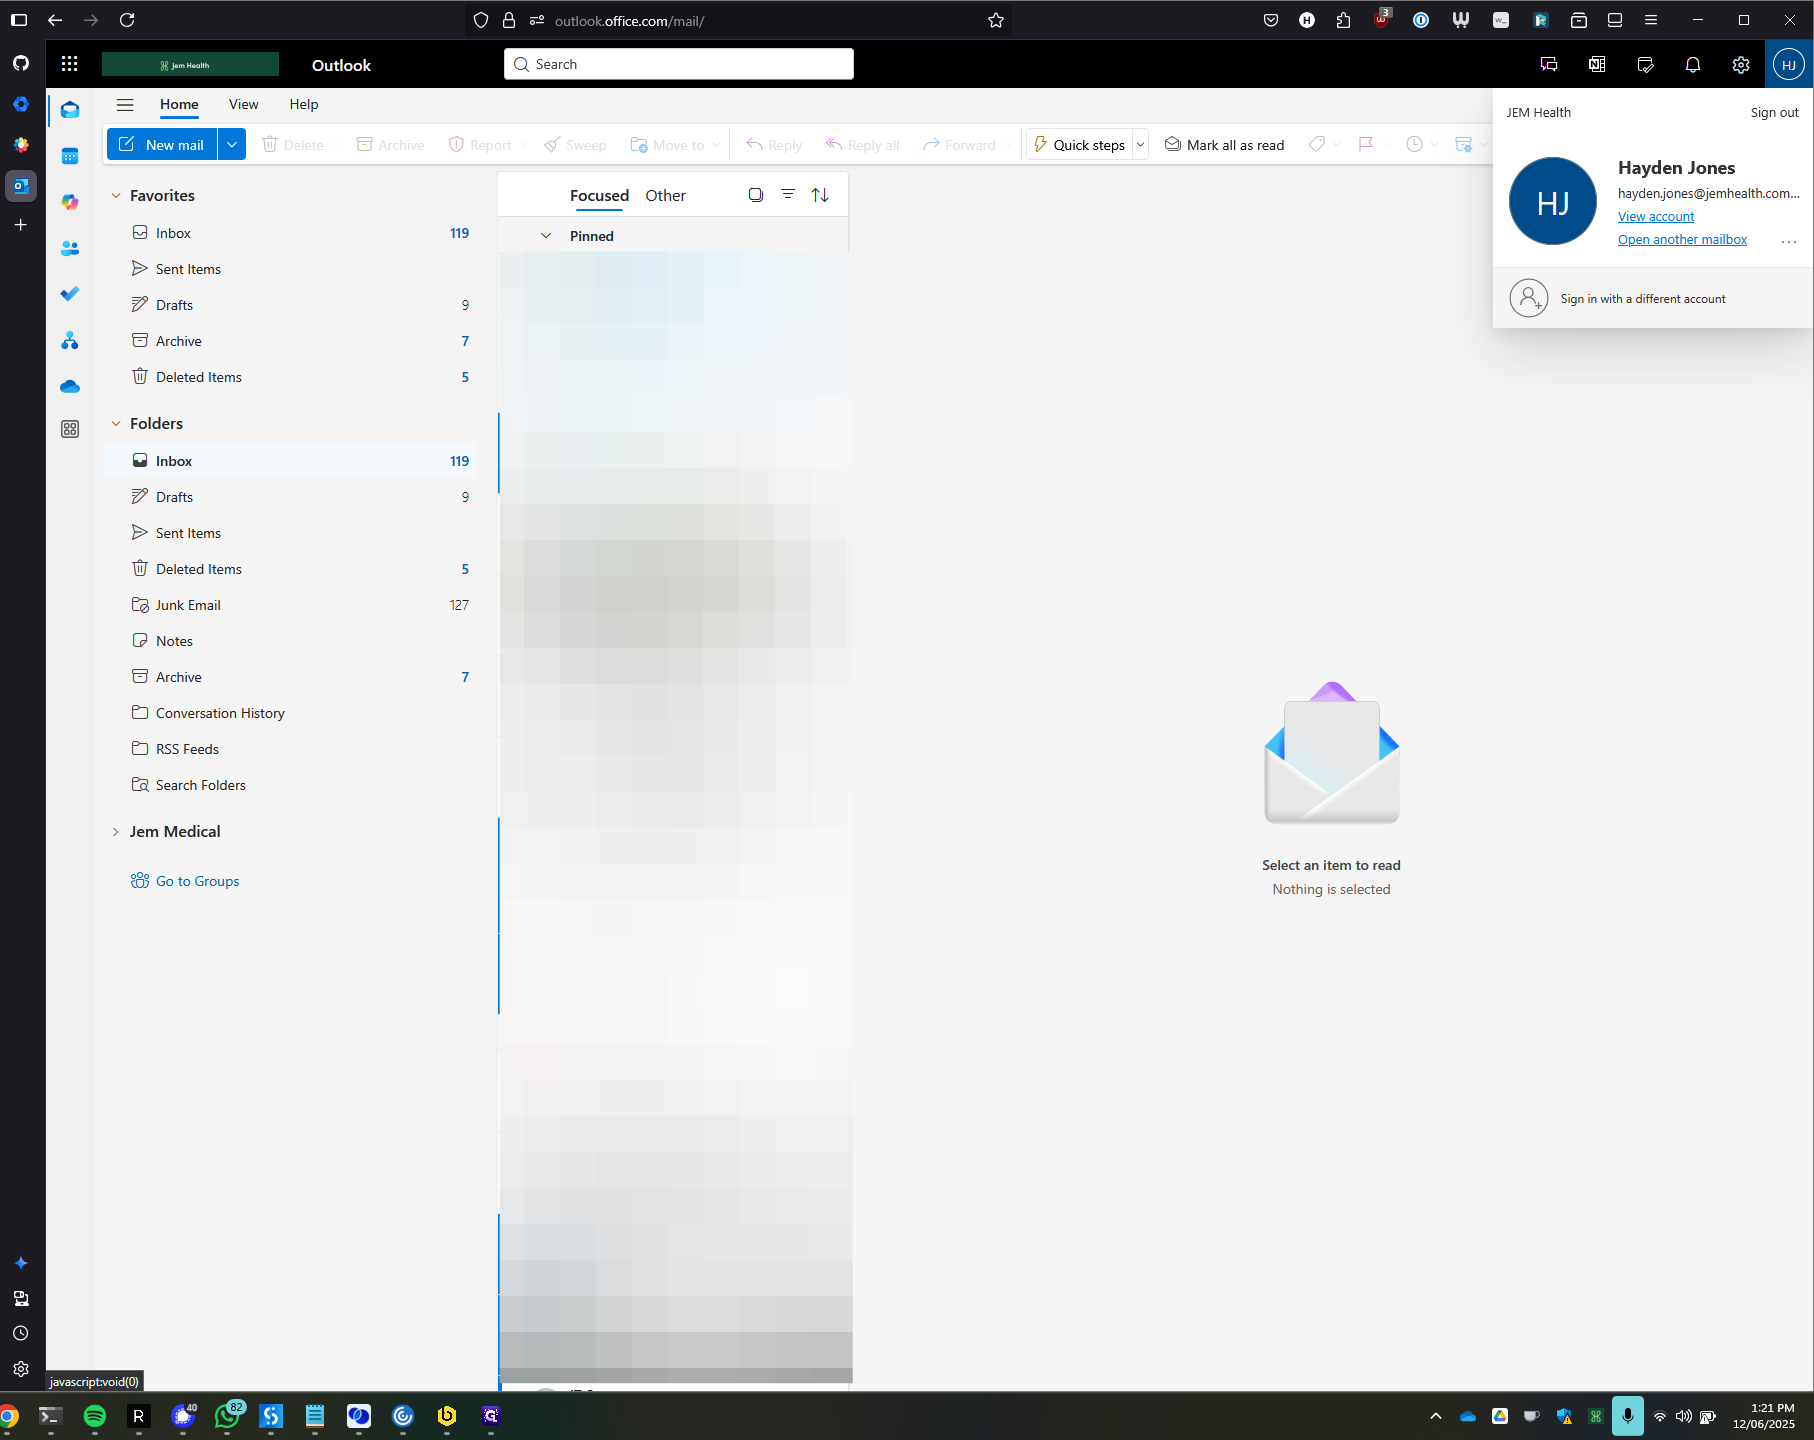The width and height of the screenshot is (1814, 1440).
Task: Open the To Do checkmark icon
Action: click(x=70, y=294)
